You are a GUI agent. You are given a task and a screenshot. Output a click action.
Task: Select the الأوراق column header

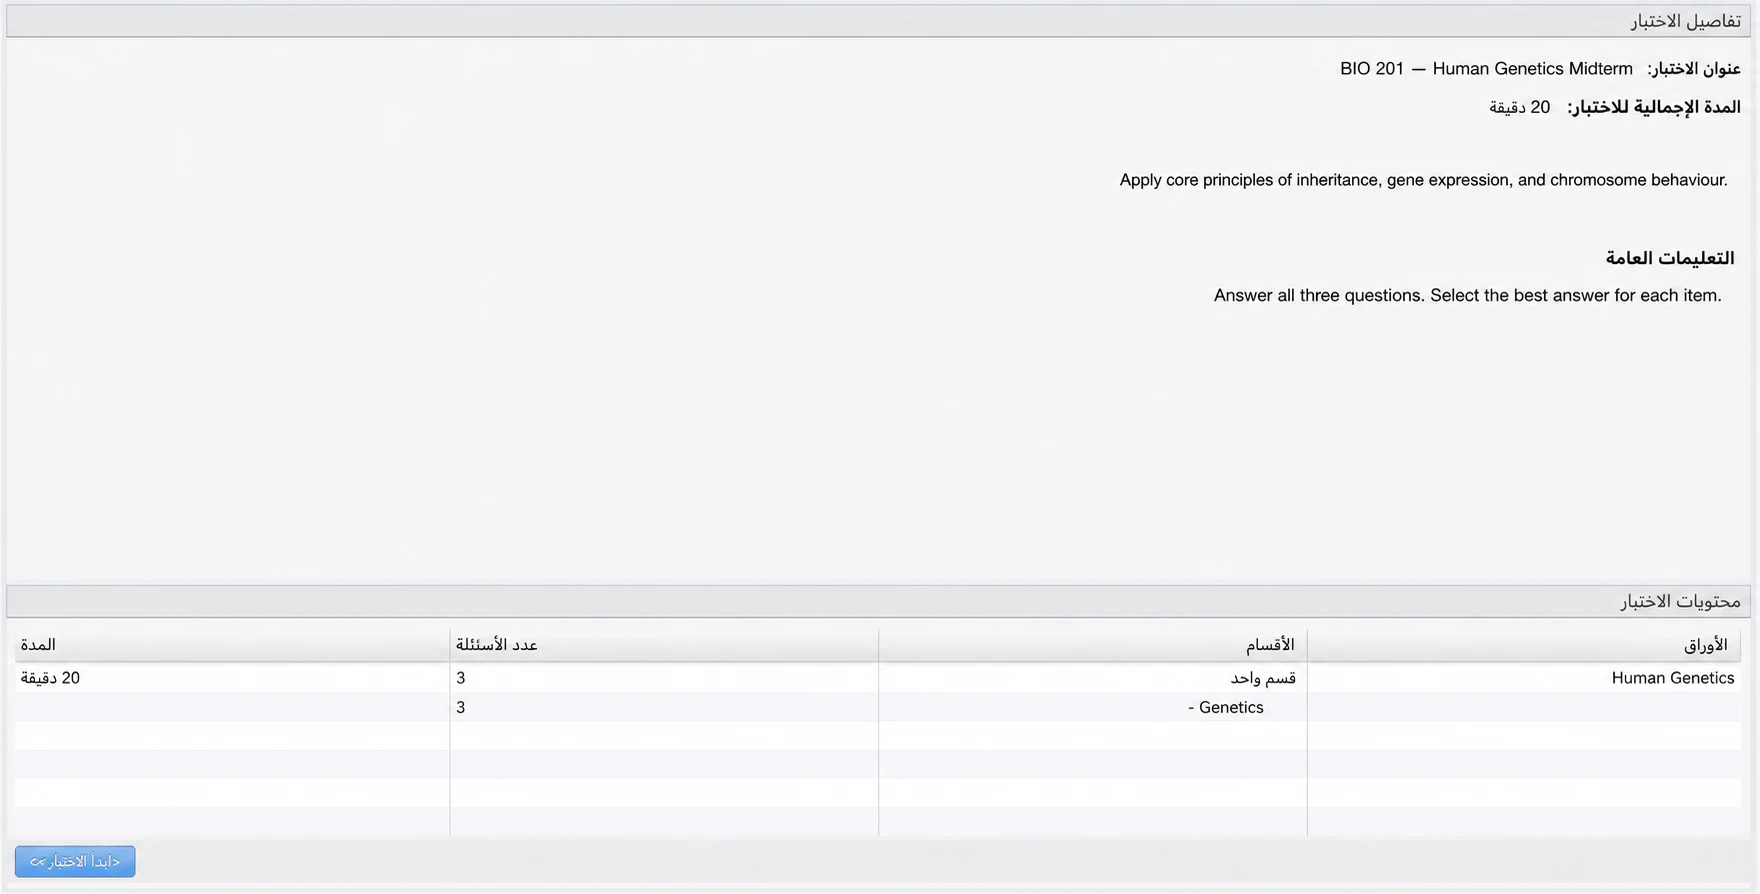coord(1523,645)
